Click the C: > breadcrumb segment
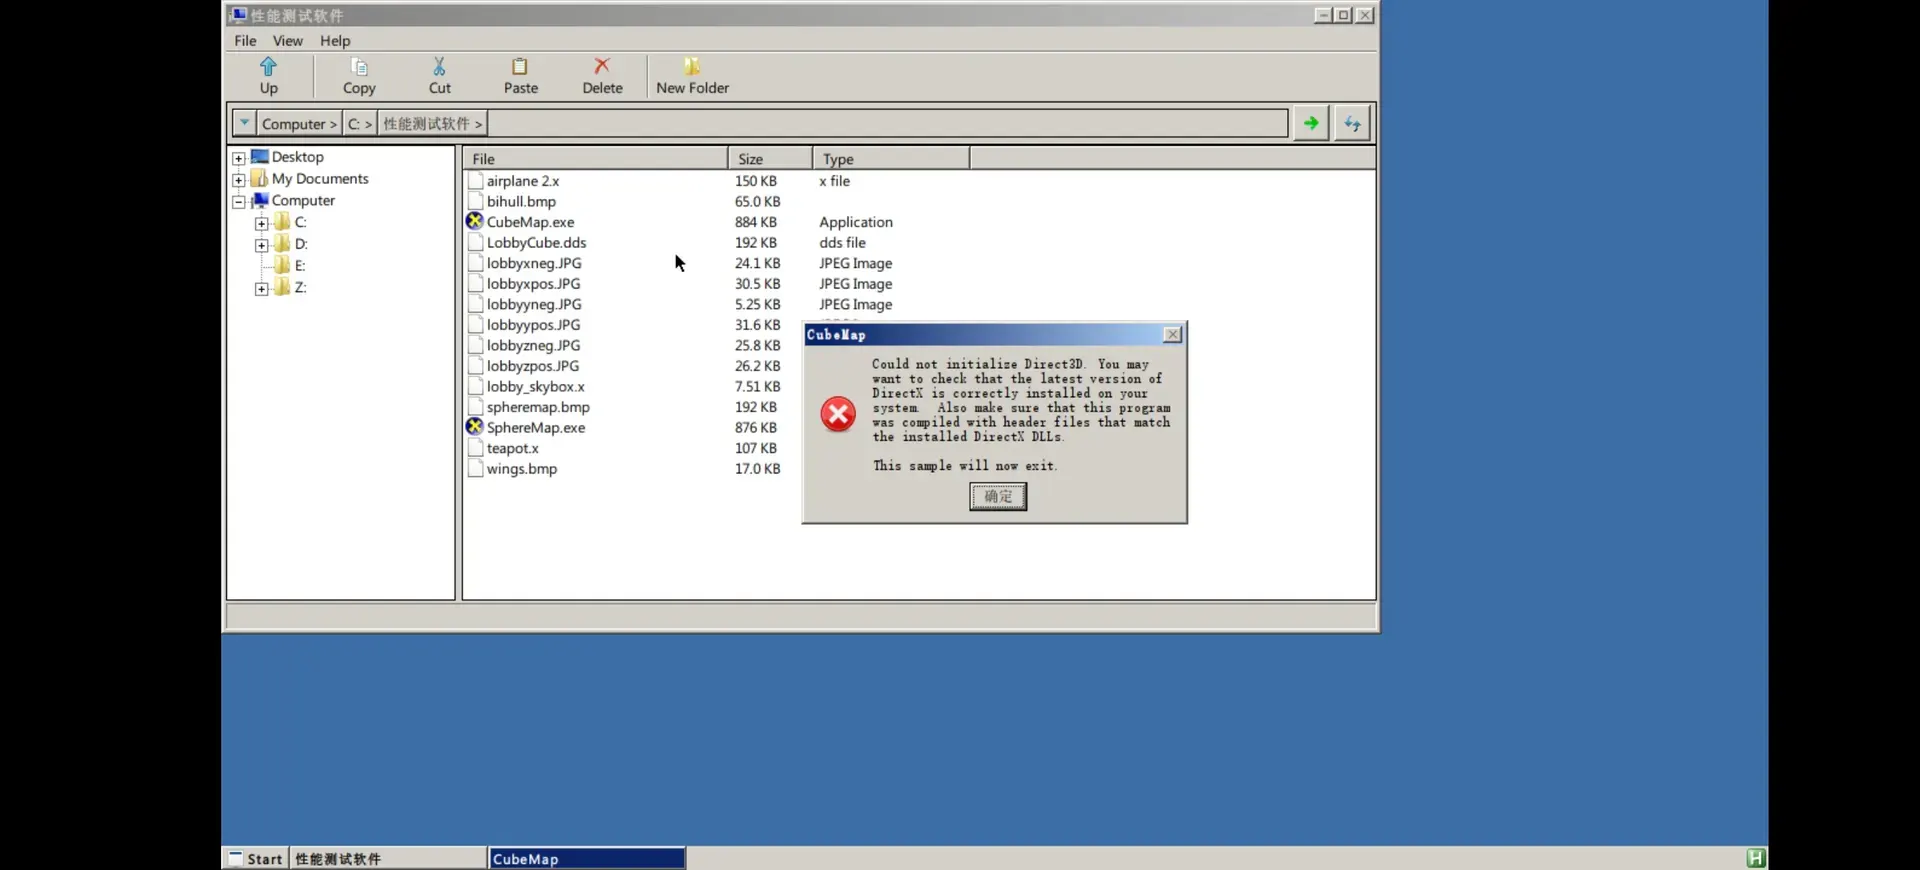Viewport: 1920px width, 870px height. pos(359,124)
